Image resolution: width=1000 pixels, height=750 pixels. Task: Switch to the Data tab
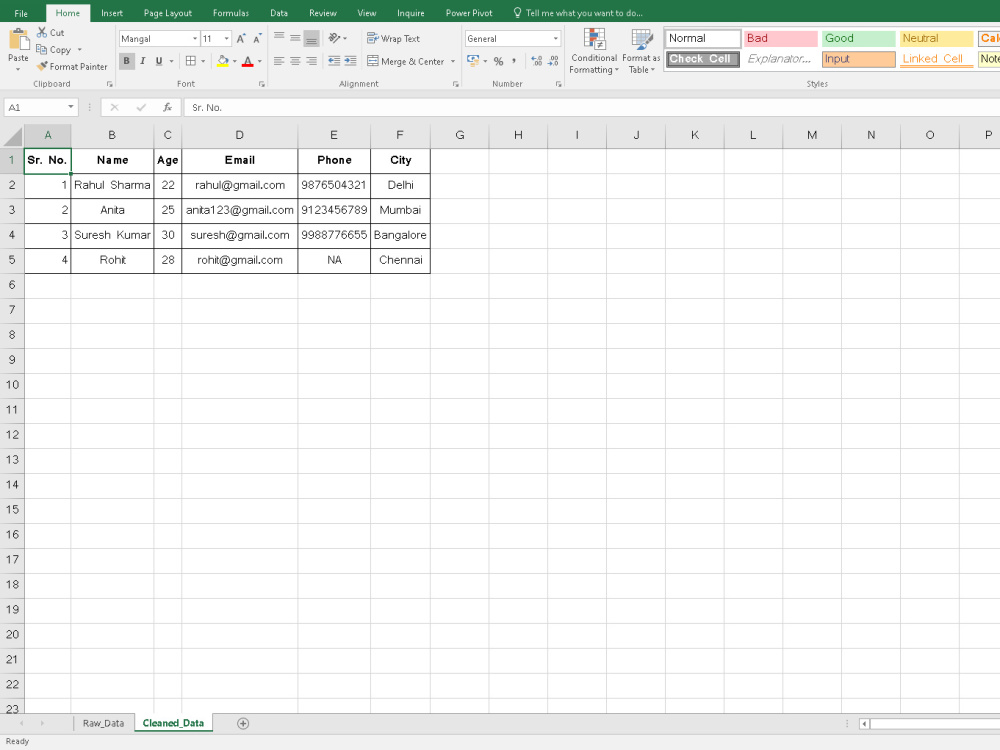[x=279, y=13]
